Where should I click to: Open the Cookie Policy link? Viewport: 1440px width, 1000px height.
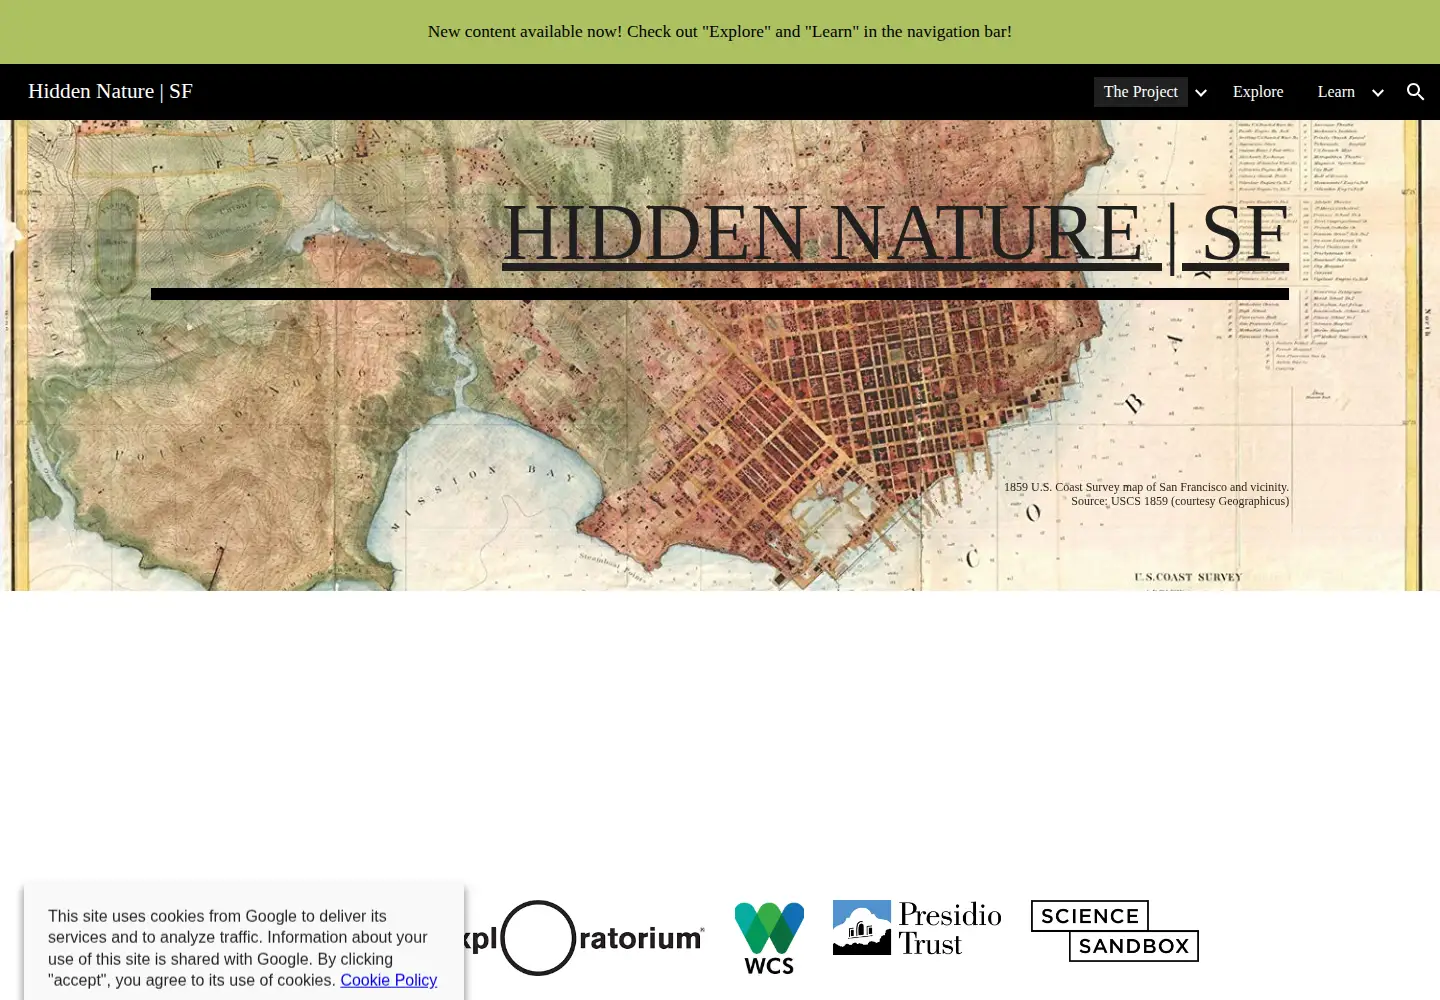pyautogui.click(x=388, y=980)
